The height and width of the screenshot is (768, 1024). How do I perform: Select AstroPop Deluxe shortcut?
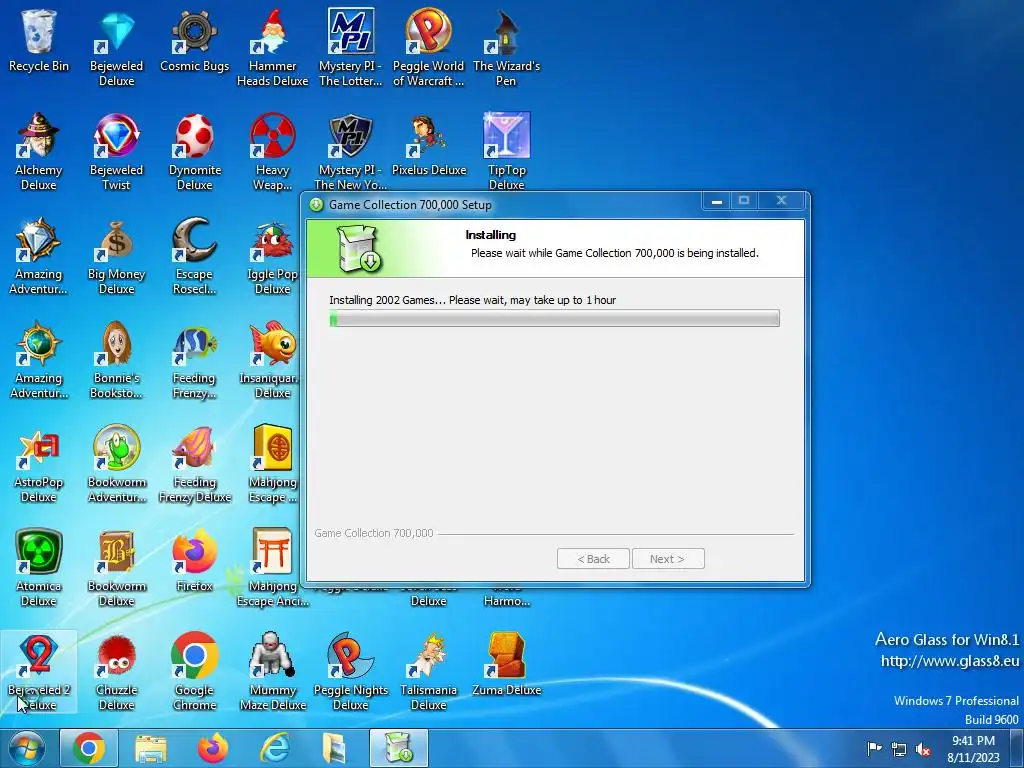click(x=39, y=464)
